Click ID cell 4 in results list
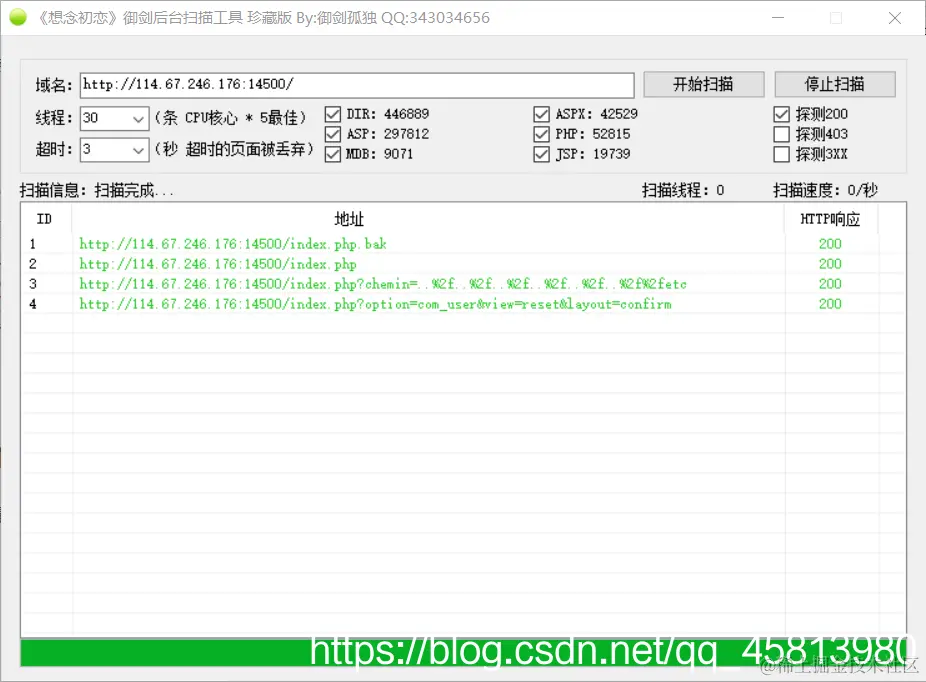This screenshot has width=926, height=682. point(33,304)
